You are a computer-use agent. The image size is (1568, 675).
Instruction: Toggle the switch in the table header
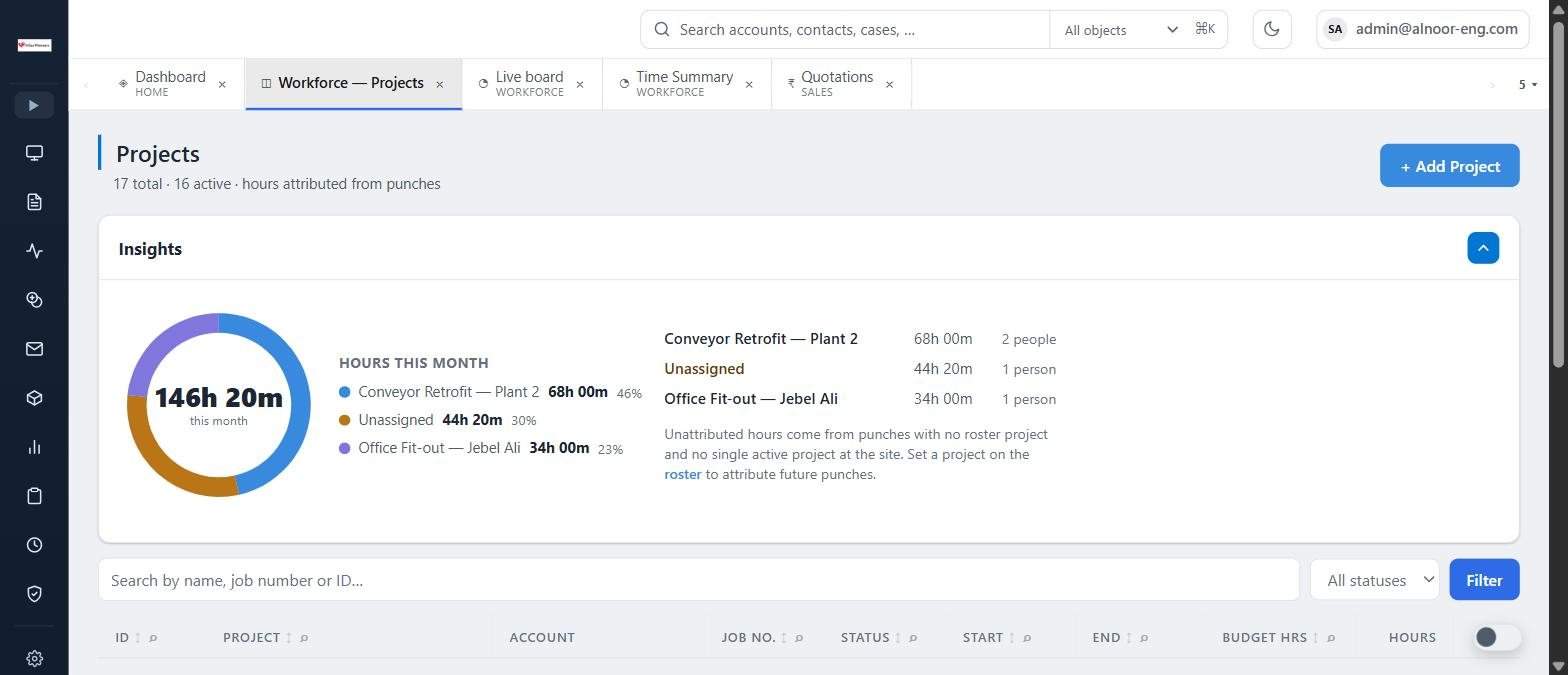point(1497,637)
